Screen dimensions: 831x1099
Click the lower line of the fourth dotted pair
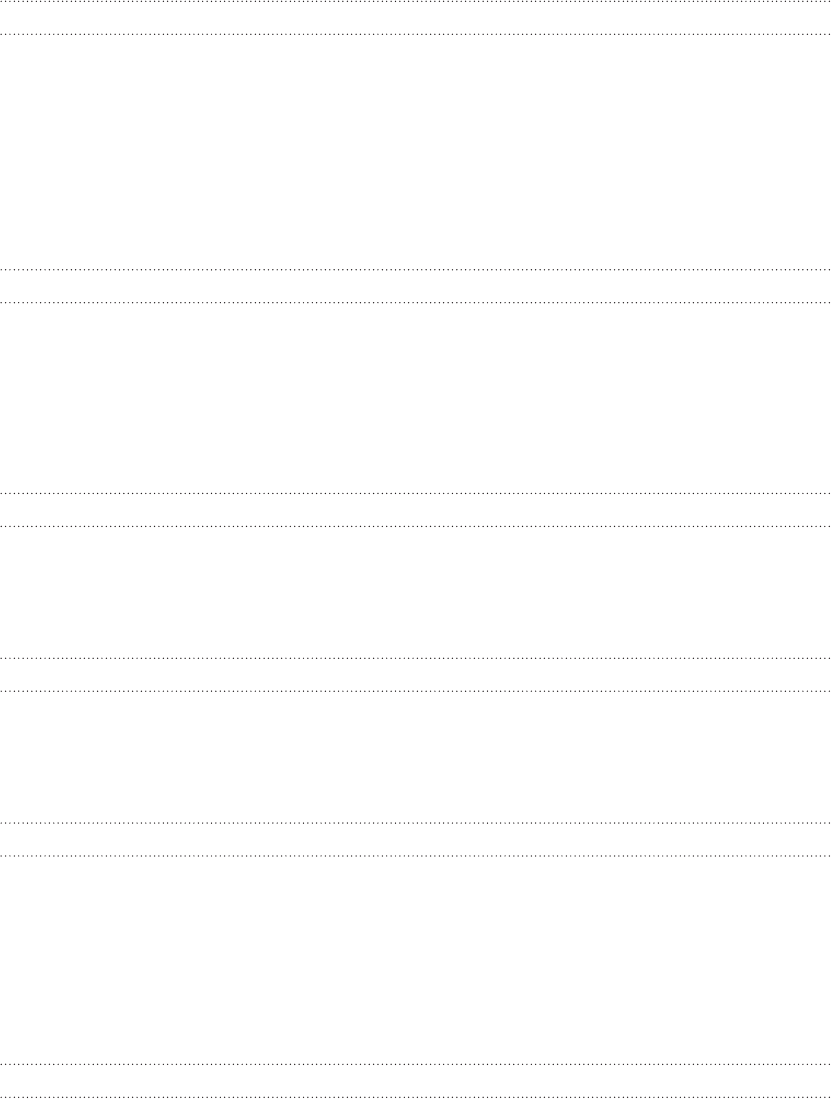[x=416, y=691]
